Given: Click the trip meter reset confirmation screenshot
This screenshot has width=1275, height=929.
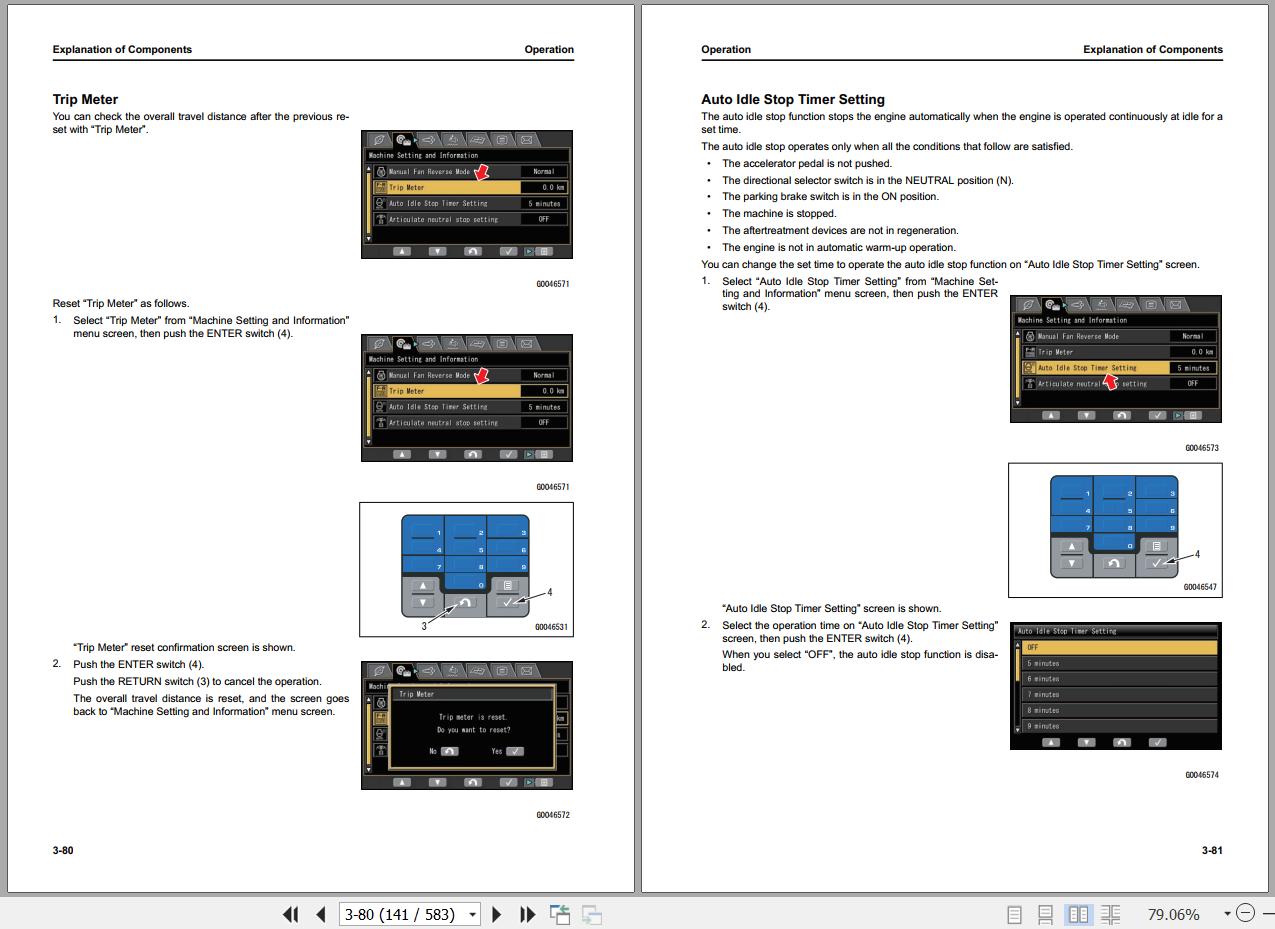Looking at the screenshot, I should point(467,725).
